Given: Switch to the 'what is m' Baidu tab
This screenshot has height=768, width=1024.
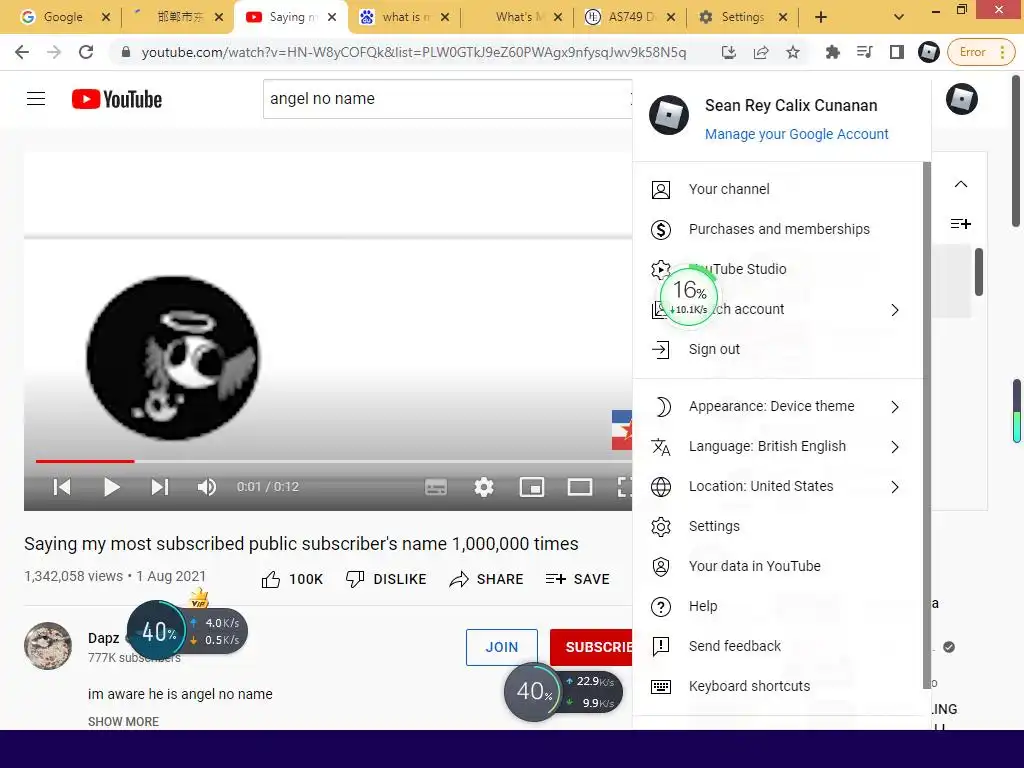Looking at the screenshot, I should point(406,17).
